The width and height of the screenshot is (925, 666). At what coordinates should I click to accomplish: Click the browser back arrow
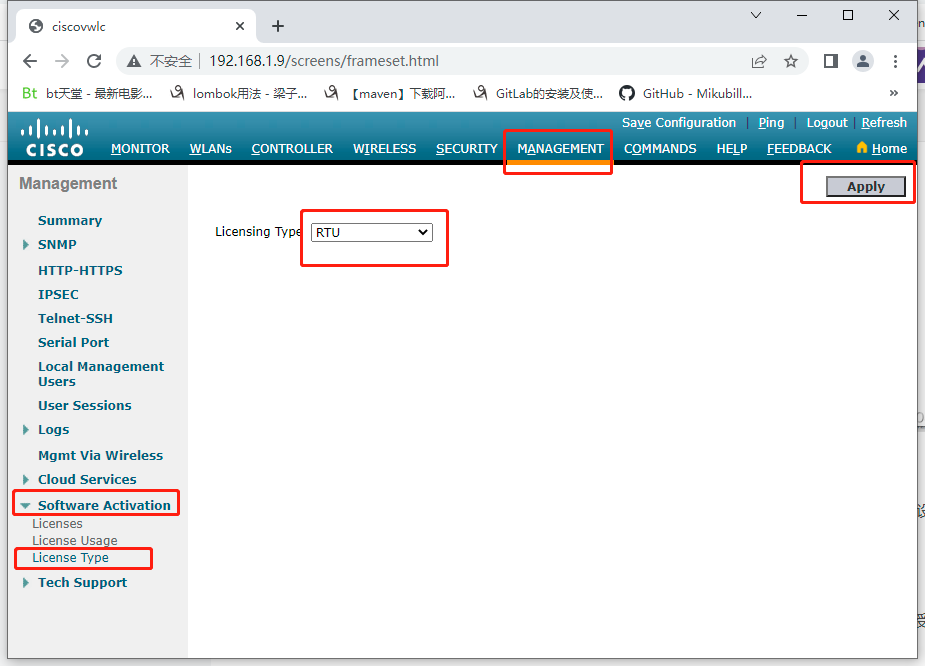[x=29, y=60]
